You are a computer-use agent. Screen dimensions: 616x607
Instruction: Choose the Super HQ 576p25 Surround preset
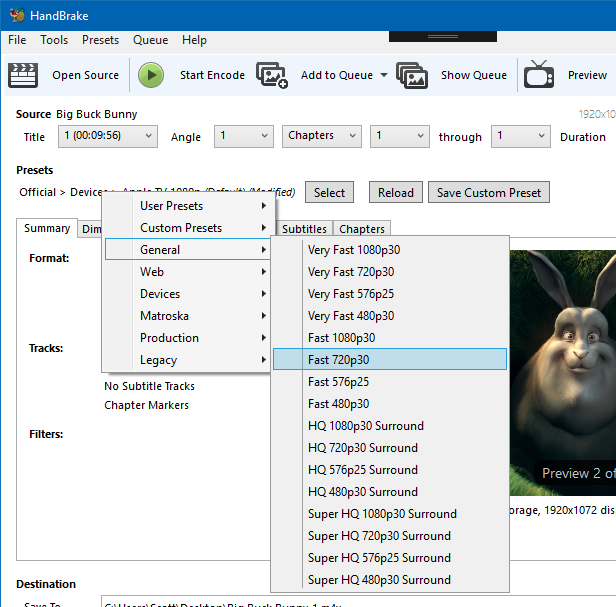click(x=390, y=558)
